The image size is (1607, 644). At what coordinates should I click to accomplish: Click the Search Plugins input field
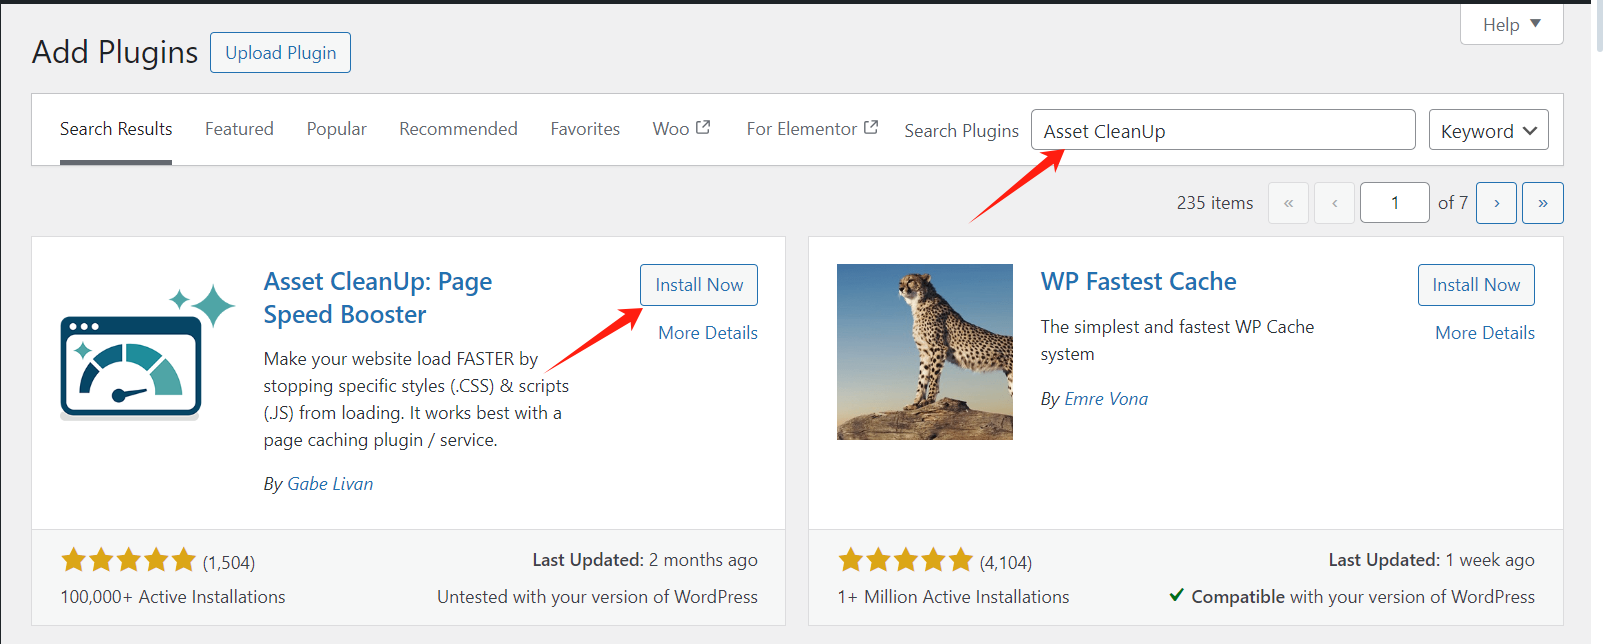(x=1223, y=130)
